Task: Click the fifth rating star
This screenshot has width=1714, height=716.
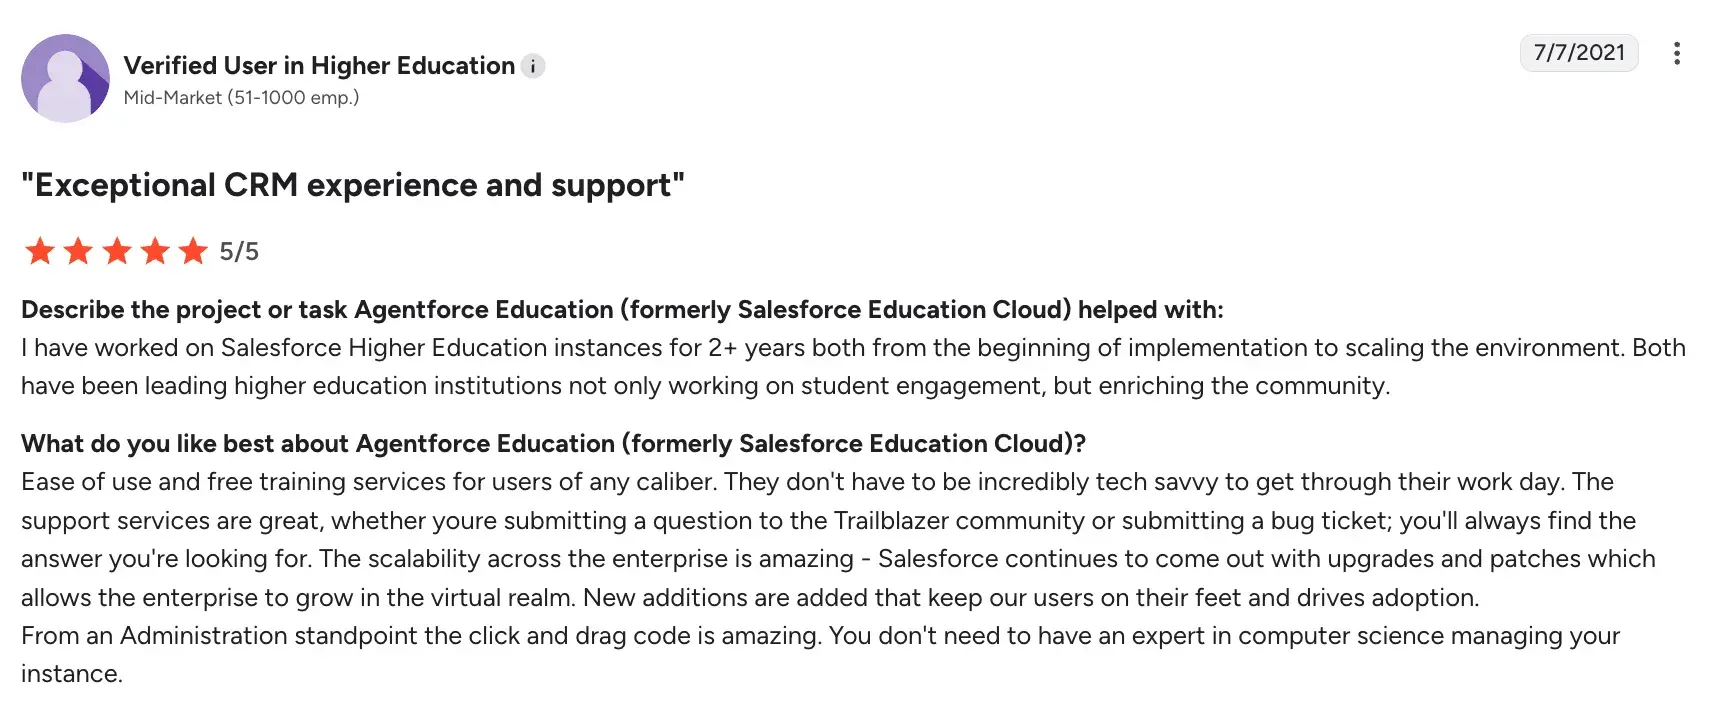Action: 193,252
